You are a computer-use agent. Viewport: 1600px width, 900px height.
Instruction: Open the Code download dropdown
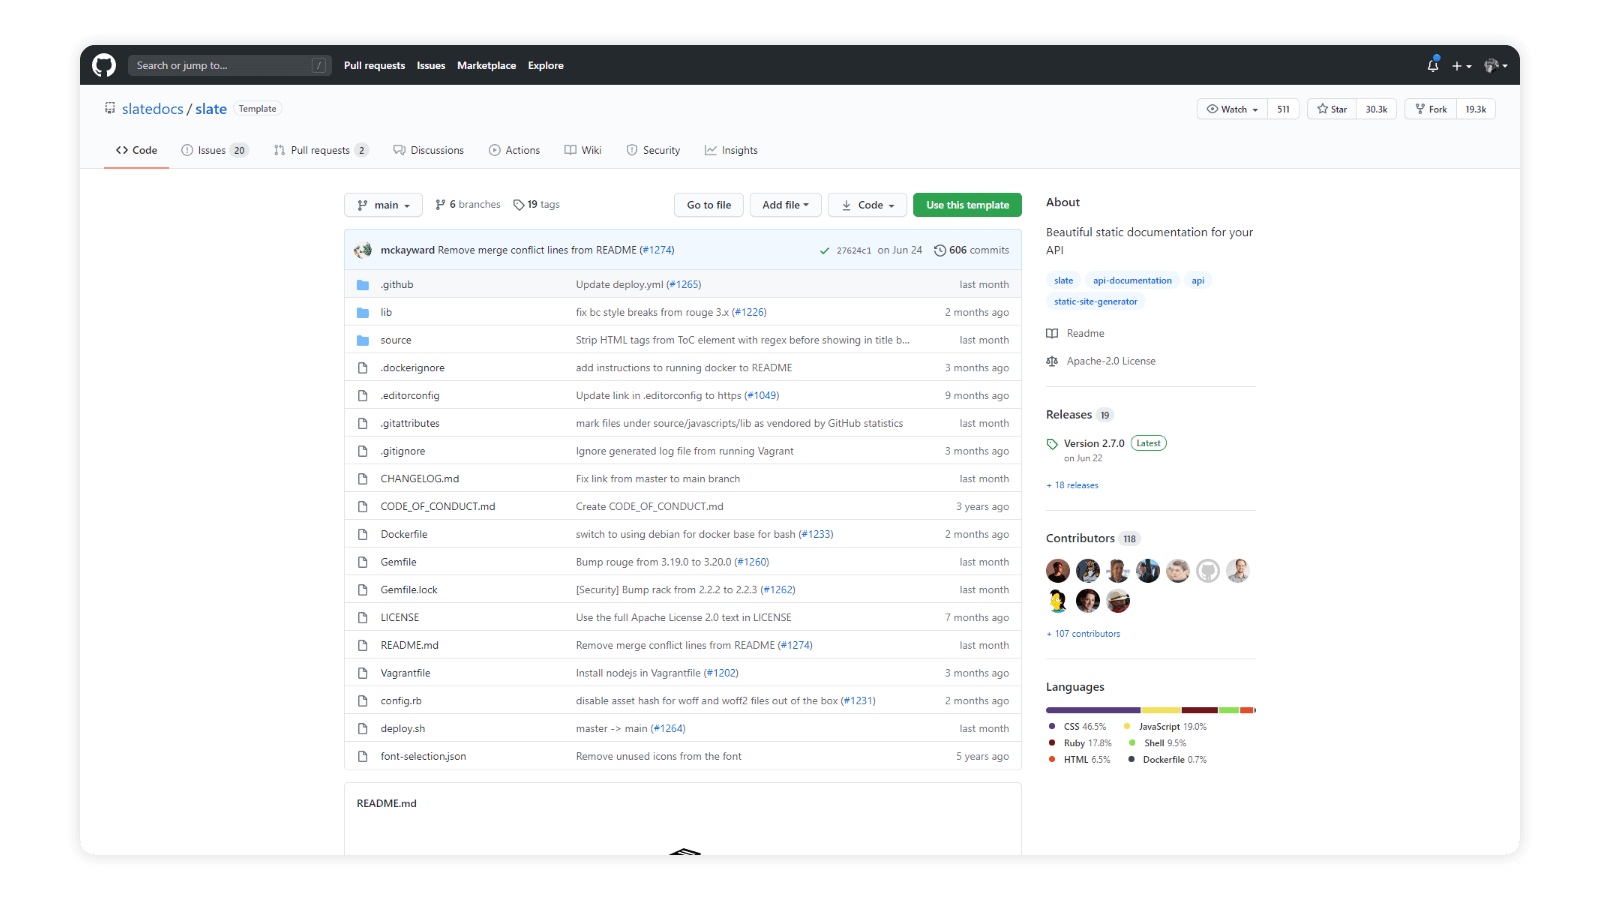pyautogui.click(x=868, y=205)
